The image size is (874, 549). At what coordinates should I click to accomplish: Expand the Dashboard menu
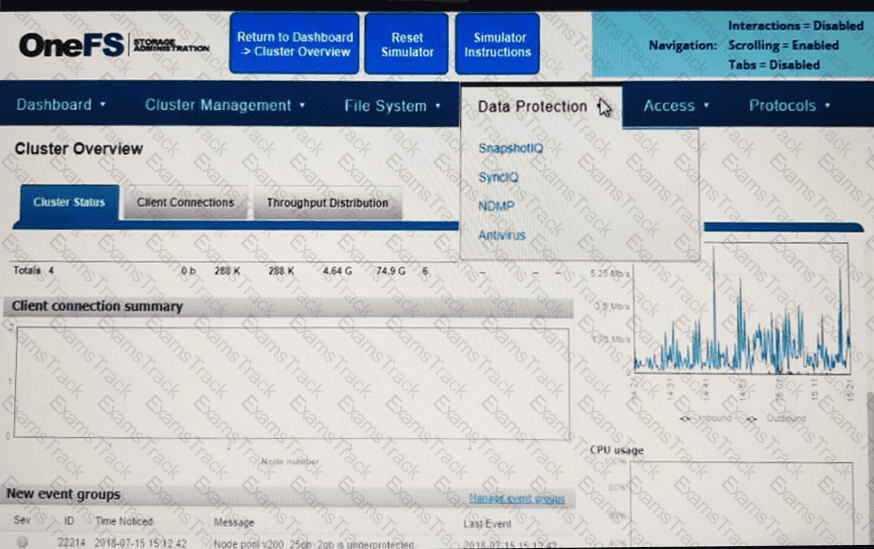pyautogui.click(x=61, y=105)
